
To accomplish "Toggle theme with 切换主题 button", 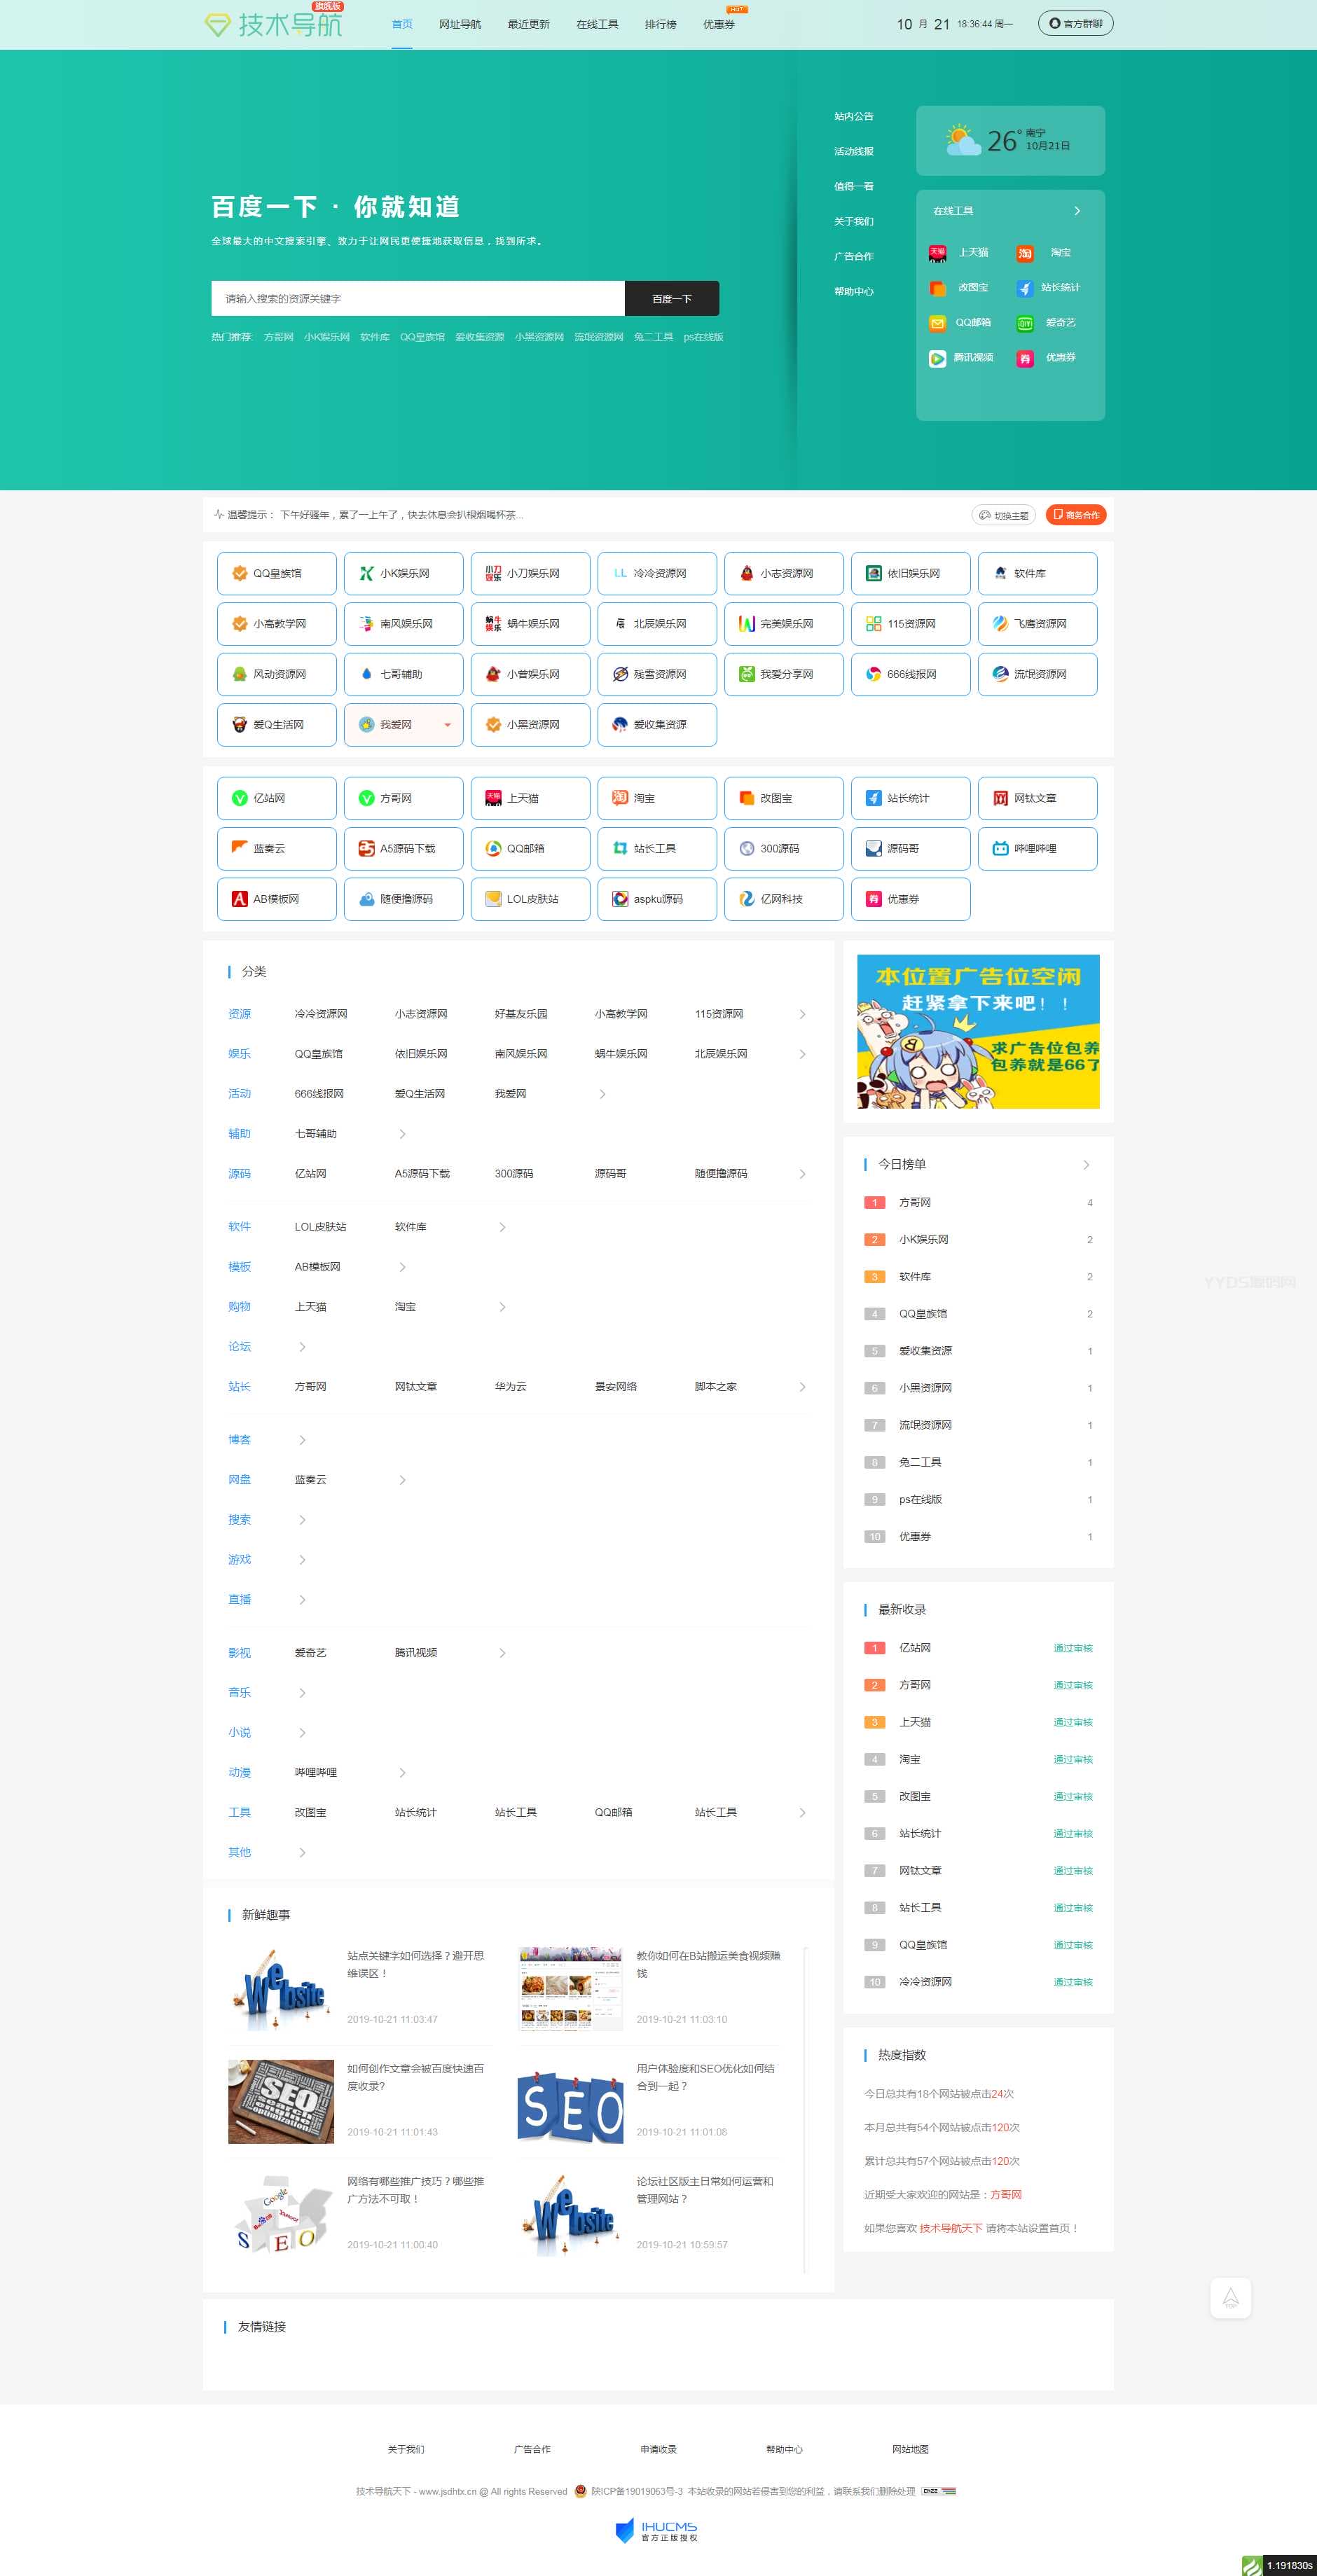I will tap(1004, 515).
